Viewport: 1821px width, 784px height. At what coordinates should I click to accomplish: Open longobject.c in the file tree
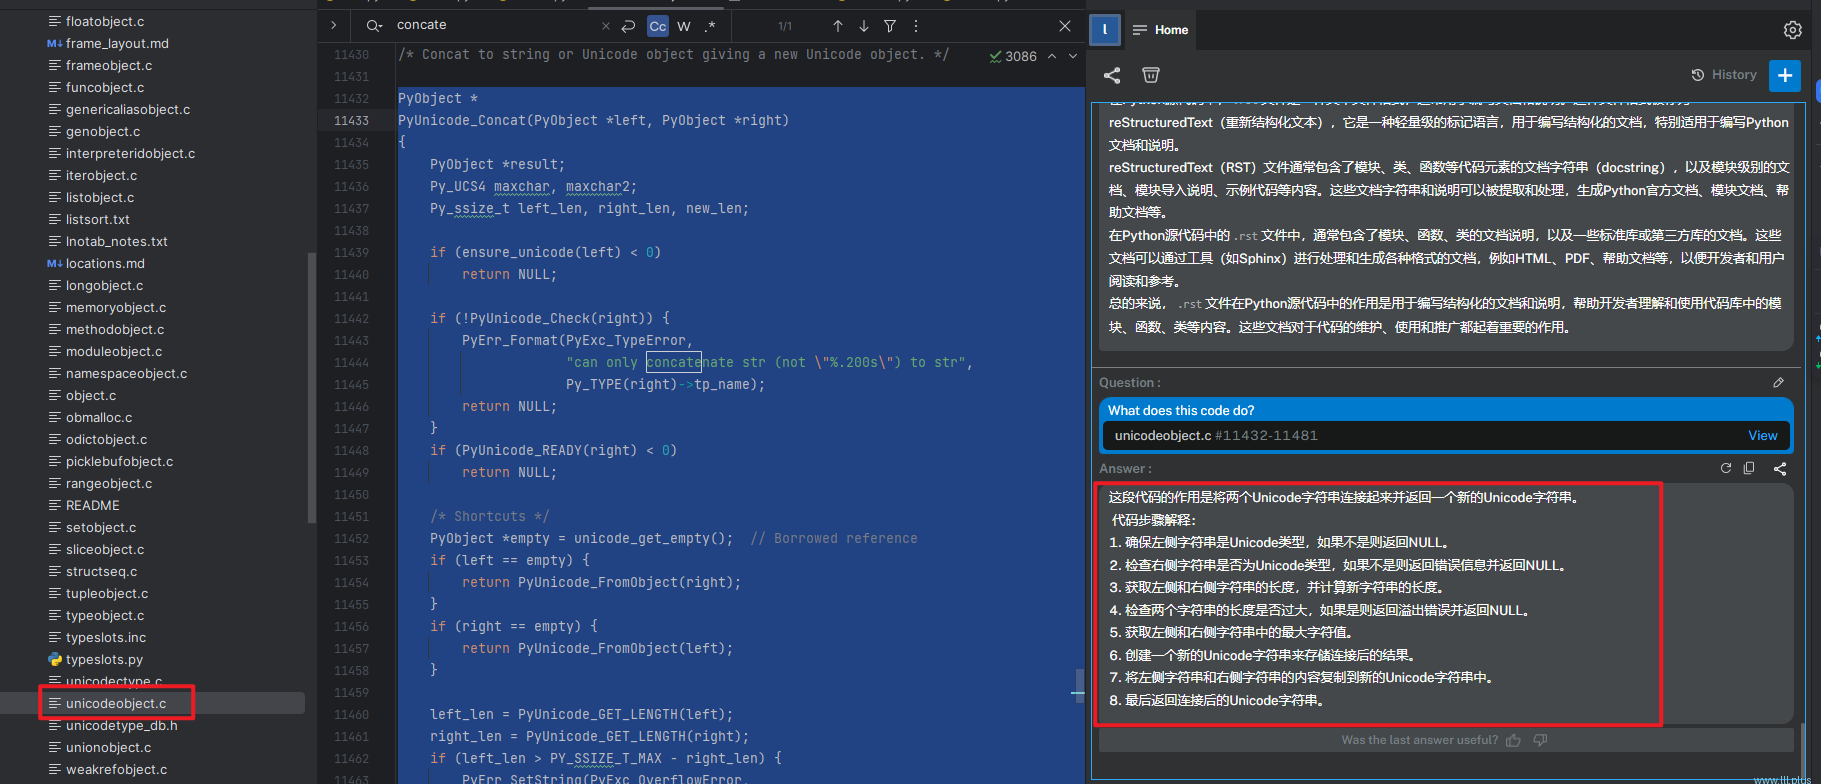(104, 285)
